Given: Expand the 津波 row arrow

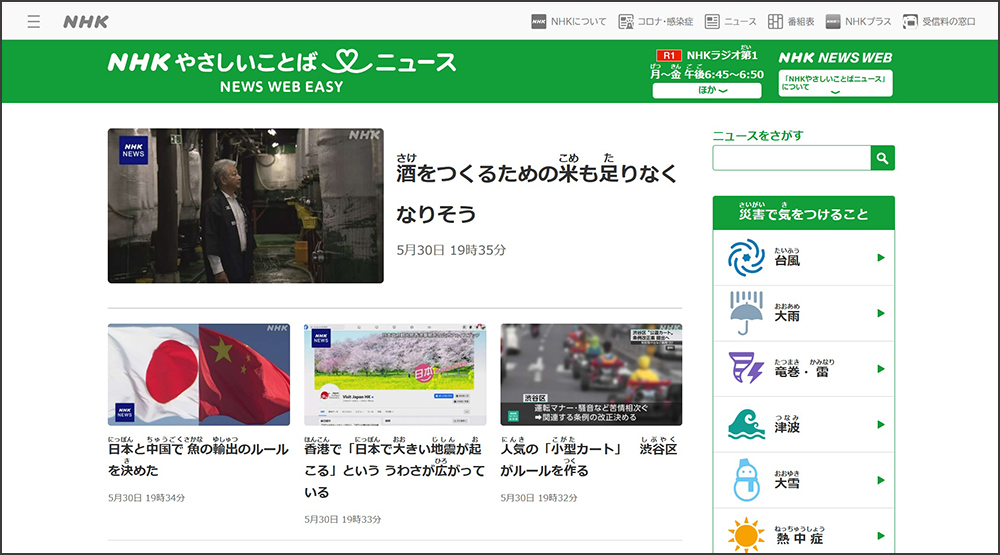Looking at the screenshot, I should click(x=881, y=424).
